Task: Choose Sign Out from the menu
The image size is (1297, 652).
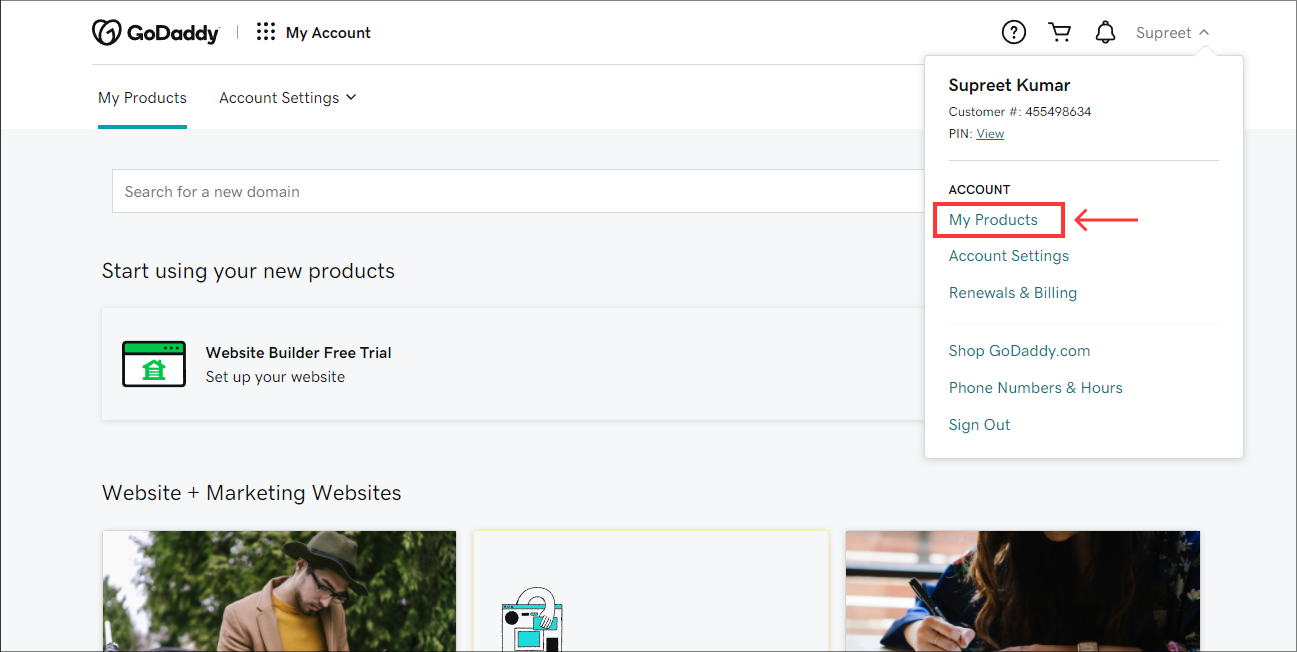Action: (x=979, y=425)
